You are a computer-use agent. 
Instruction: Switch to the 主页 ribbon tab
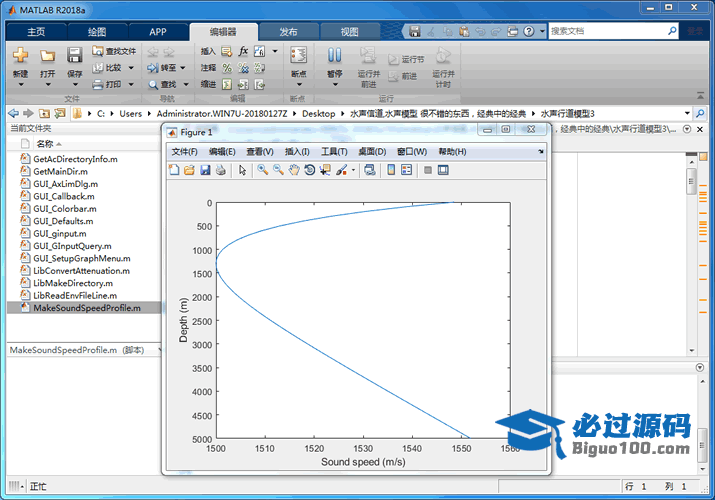(36, 32)
